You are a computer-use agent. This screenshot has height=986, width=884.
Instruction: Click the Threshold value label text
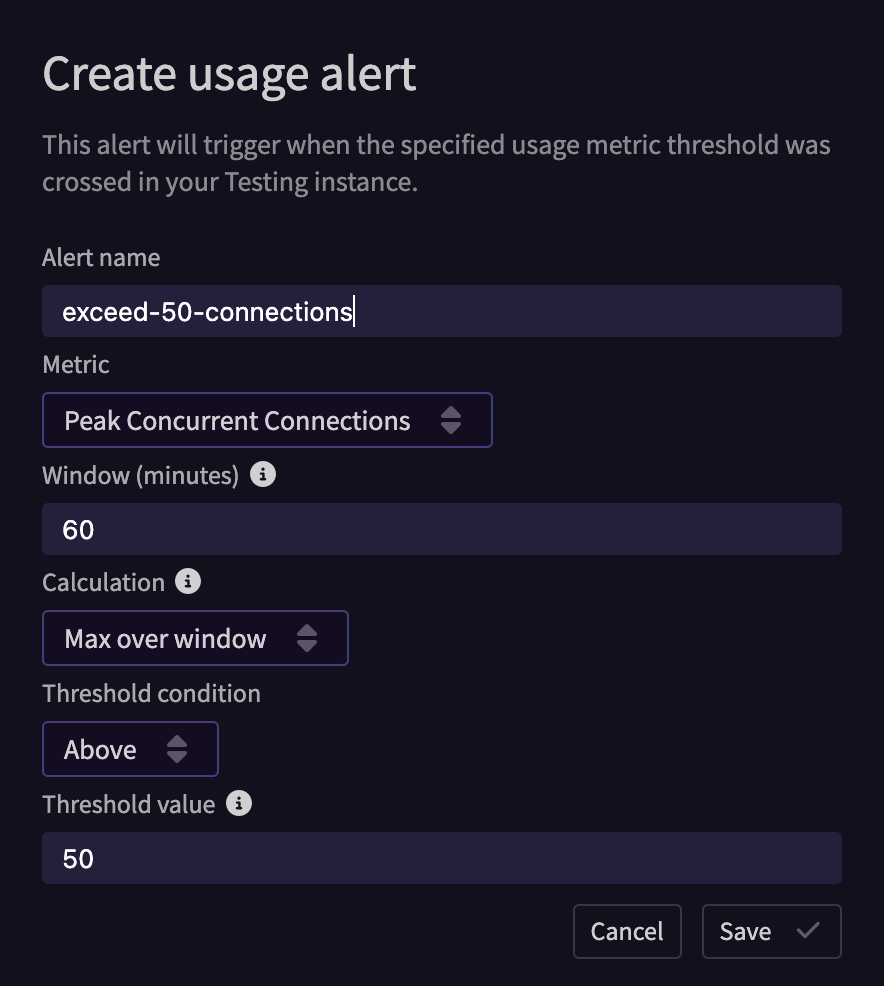(129, 804)
